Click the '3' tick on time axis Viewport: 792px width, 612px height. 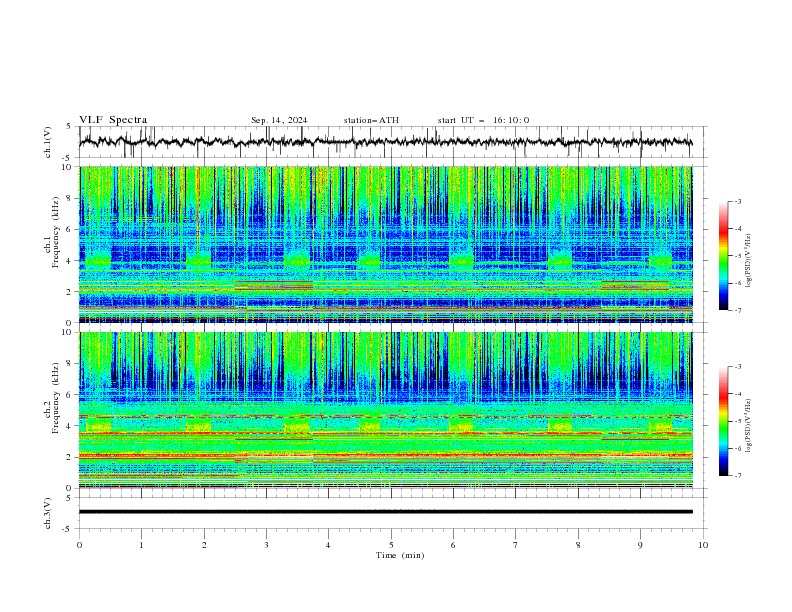click(x=266, y=545)
